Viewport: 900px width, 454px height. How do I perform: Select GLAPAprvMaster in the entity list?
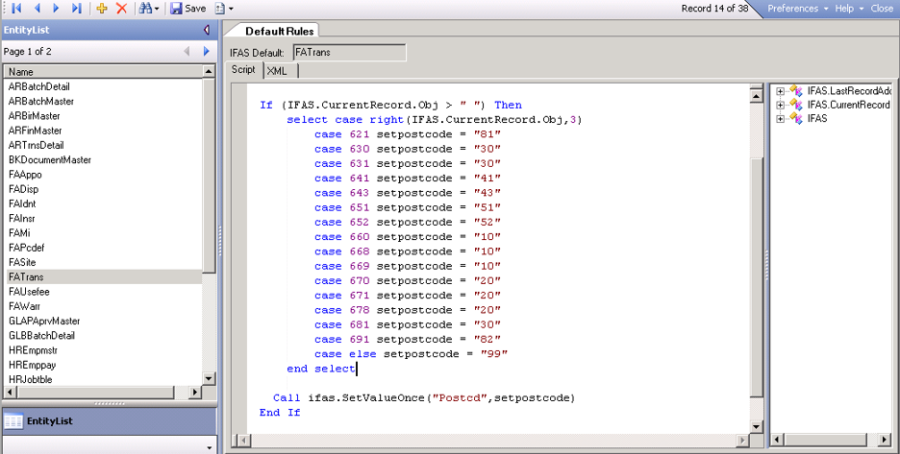(44, 321)
